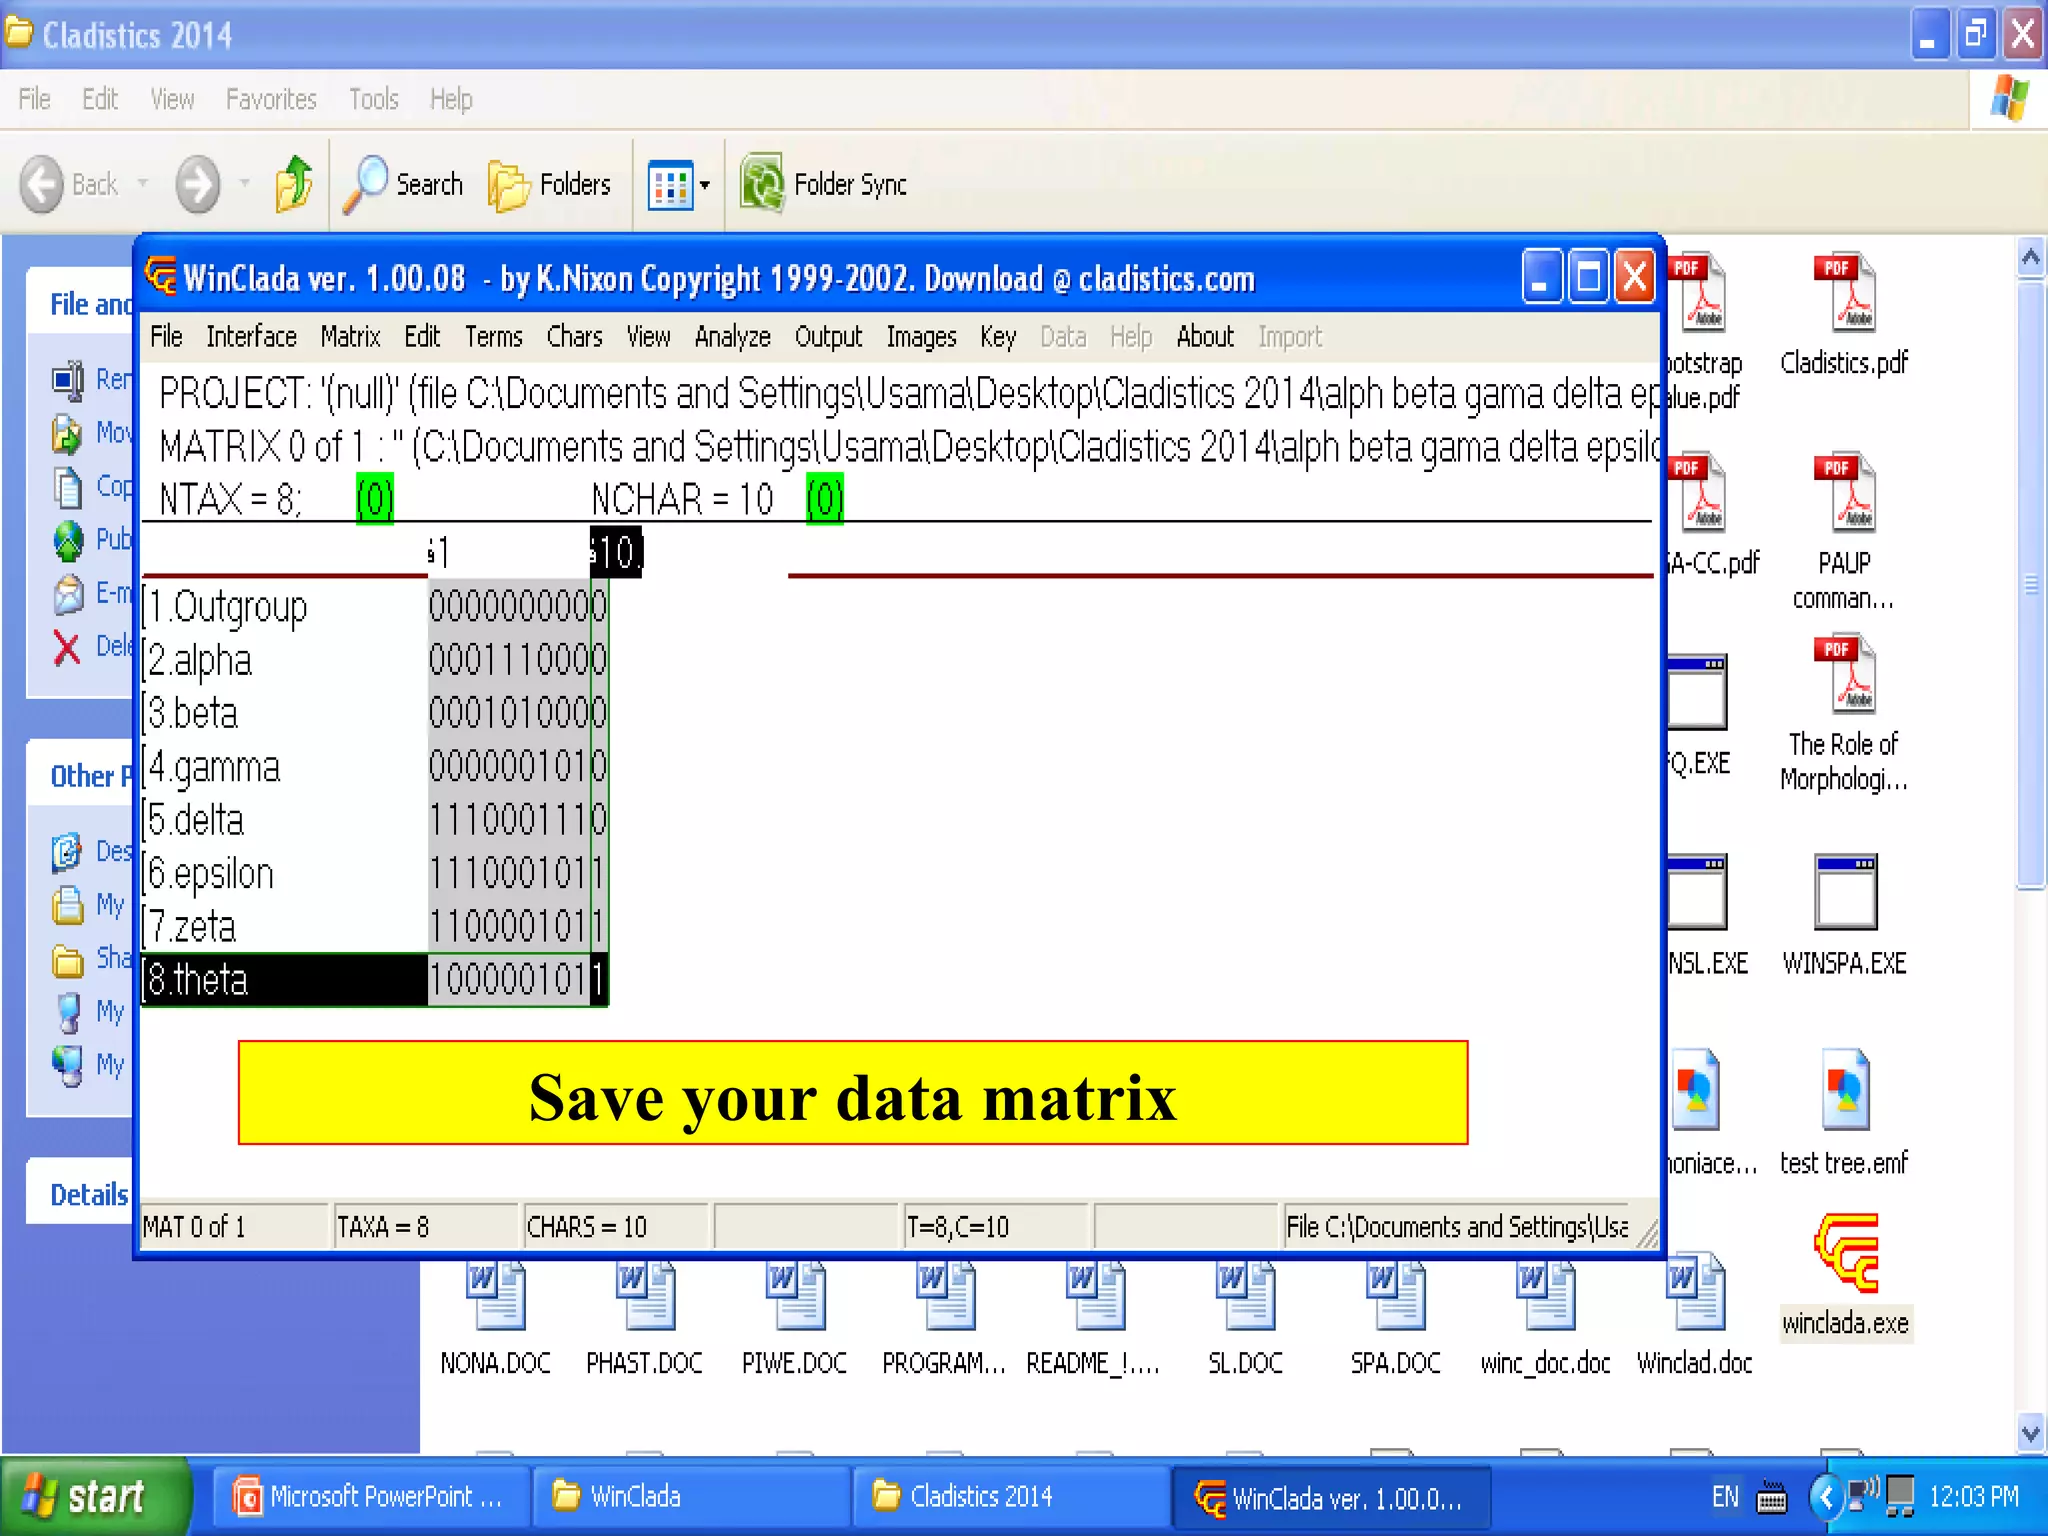Click the Windows Start button
This screenshot has width=2048, height=1536.
(96, 1497)
